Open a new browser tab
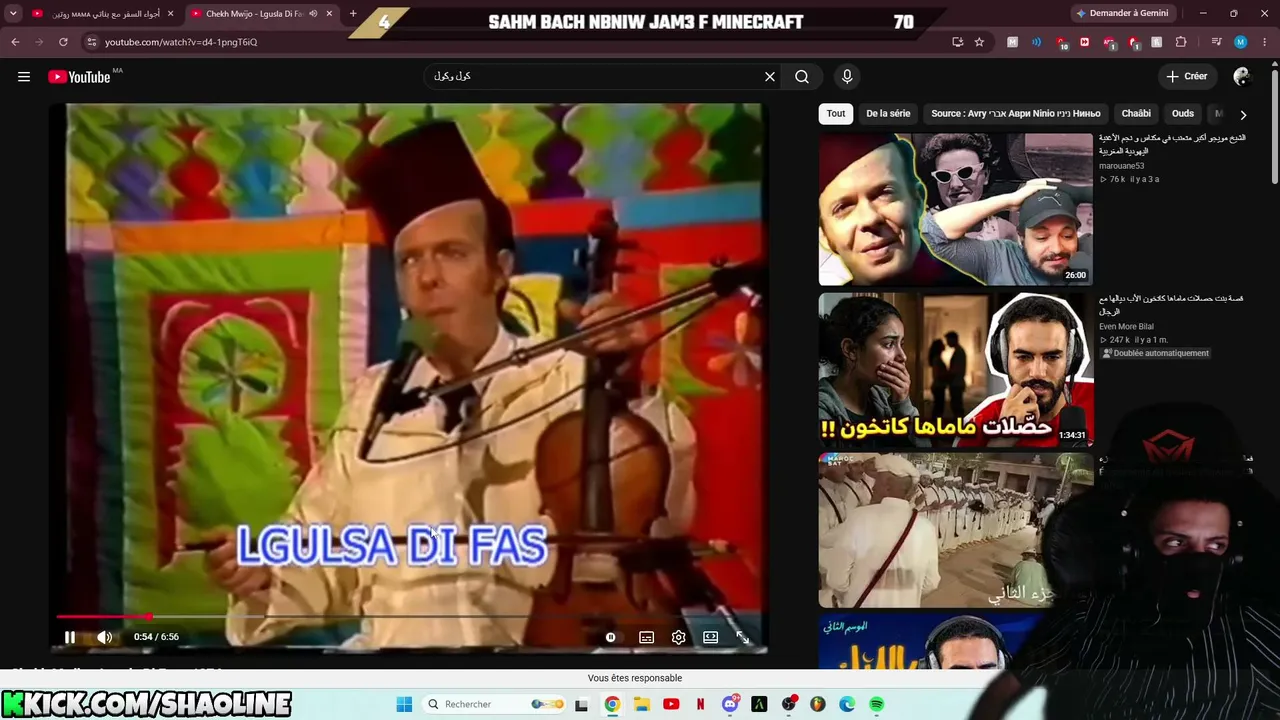 click(353, 14)
